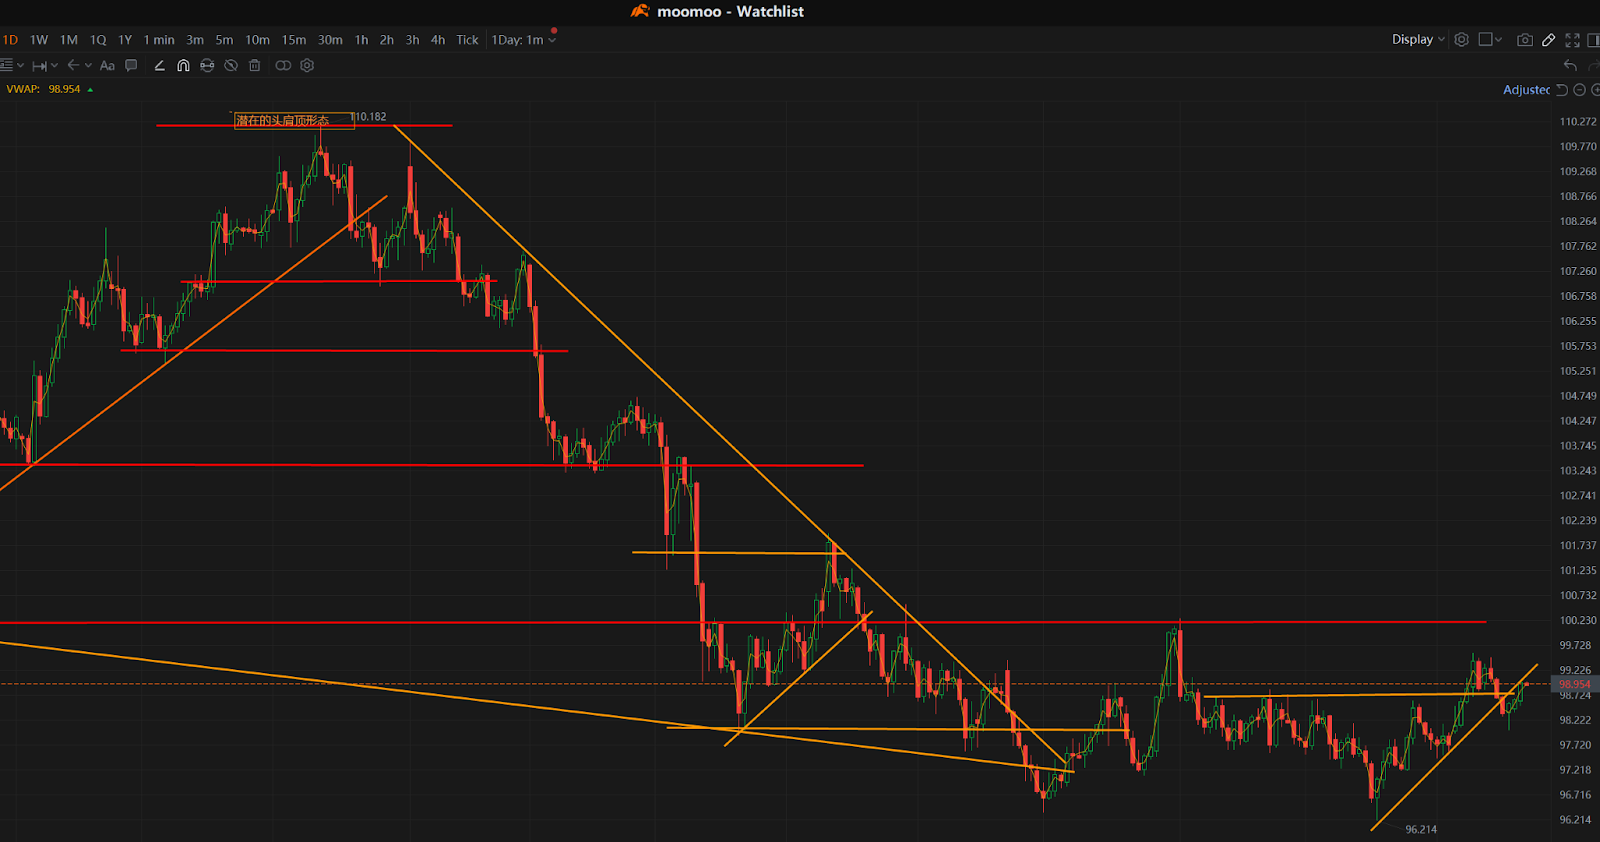Select the 3m interval
The height and width of the screenshot is (842, 1600).
tap(195, 40)
